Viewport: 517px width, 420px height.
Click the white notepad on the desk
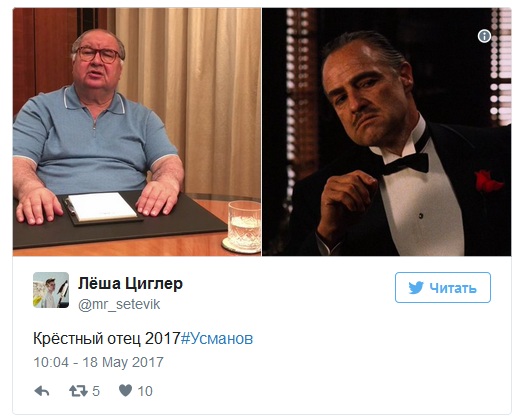coord(102,207)
